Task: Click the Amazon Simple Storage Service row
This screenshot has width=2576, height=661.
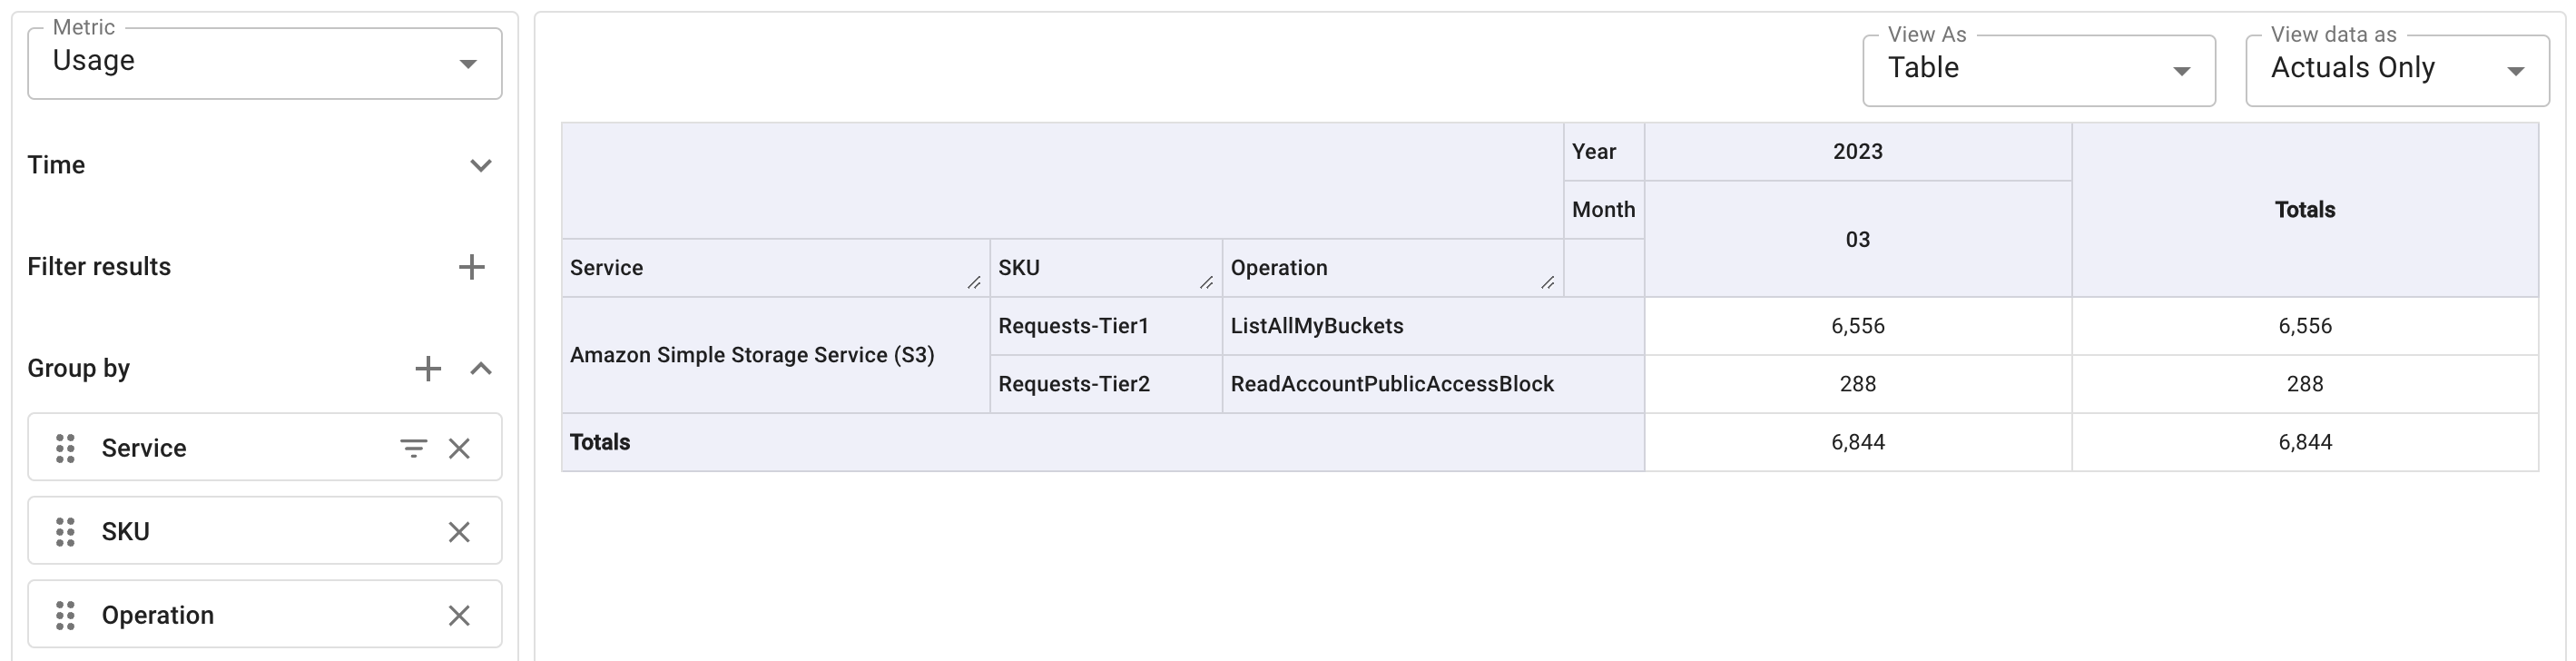Action: (752, 355)
